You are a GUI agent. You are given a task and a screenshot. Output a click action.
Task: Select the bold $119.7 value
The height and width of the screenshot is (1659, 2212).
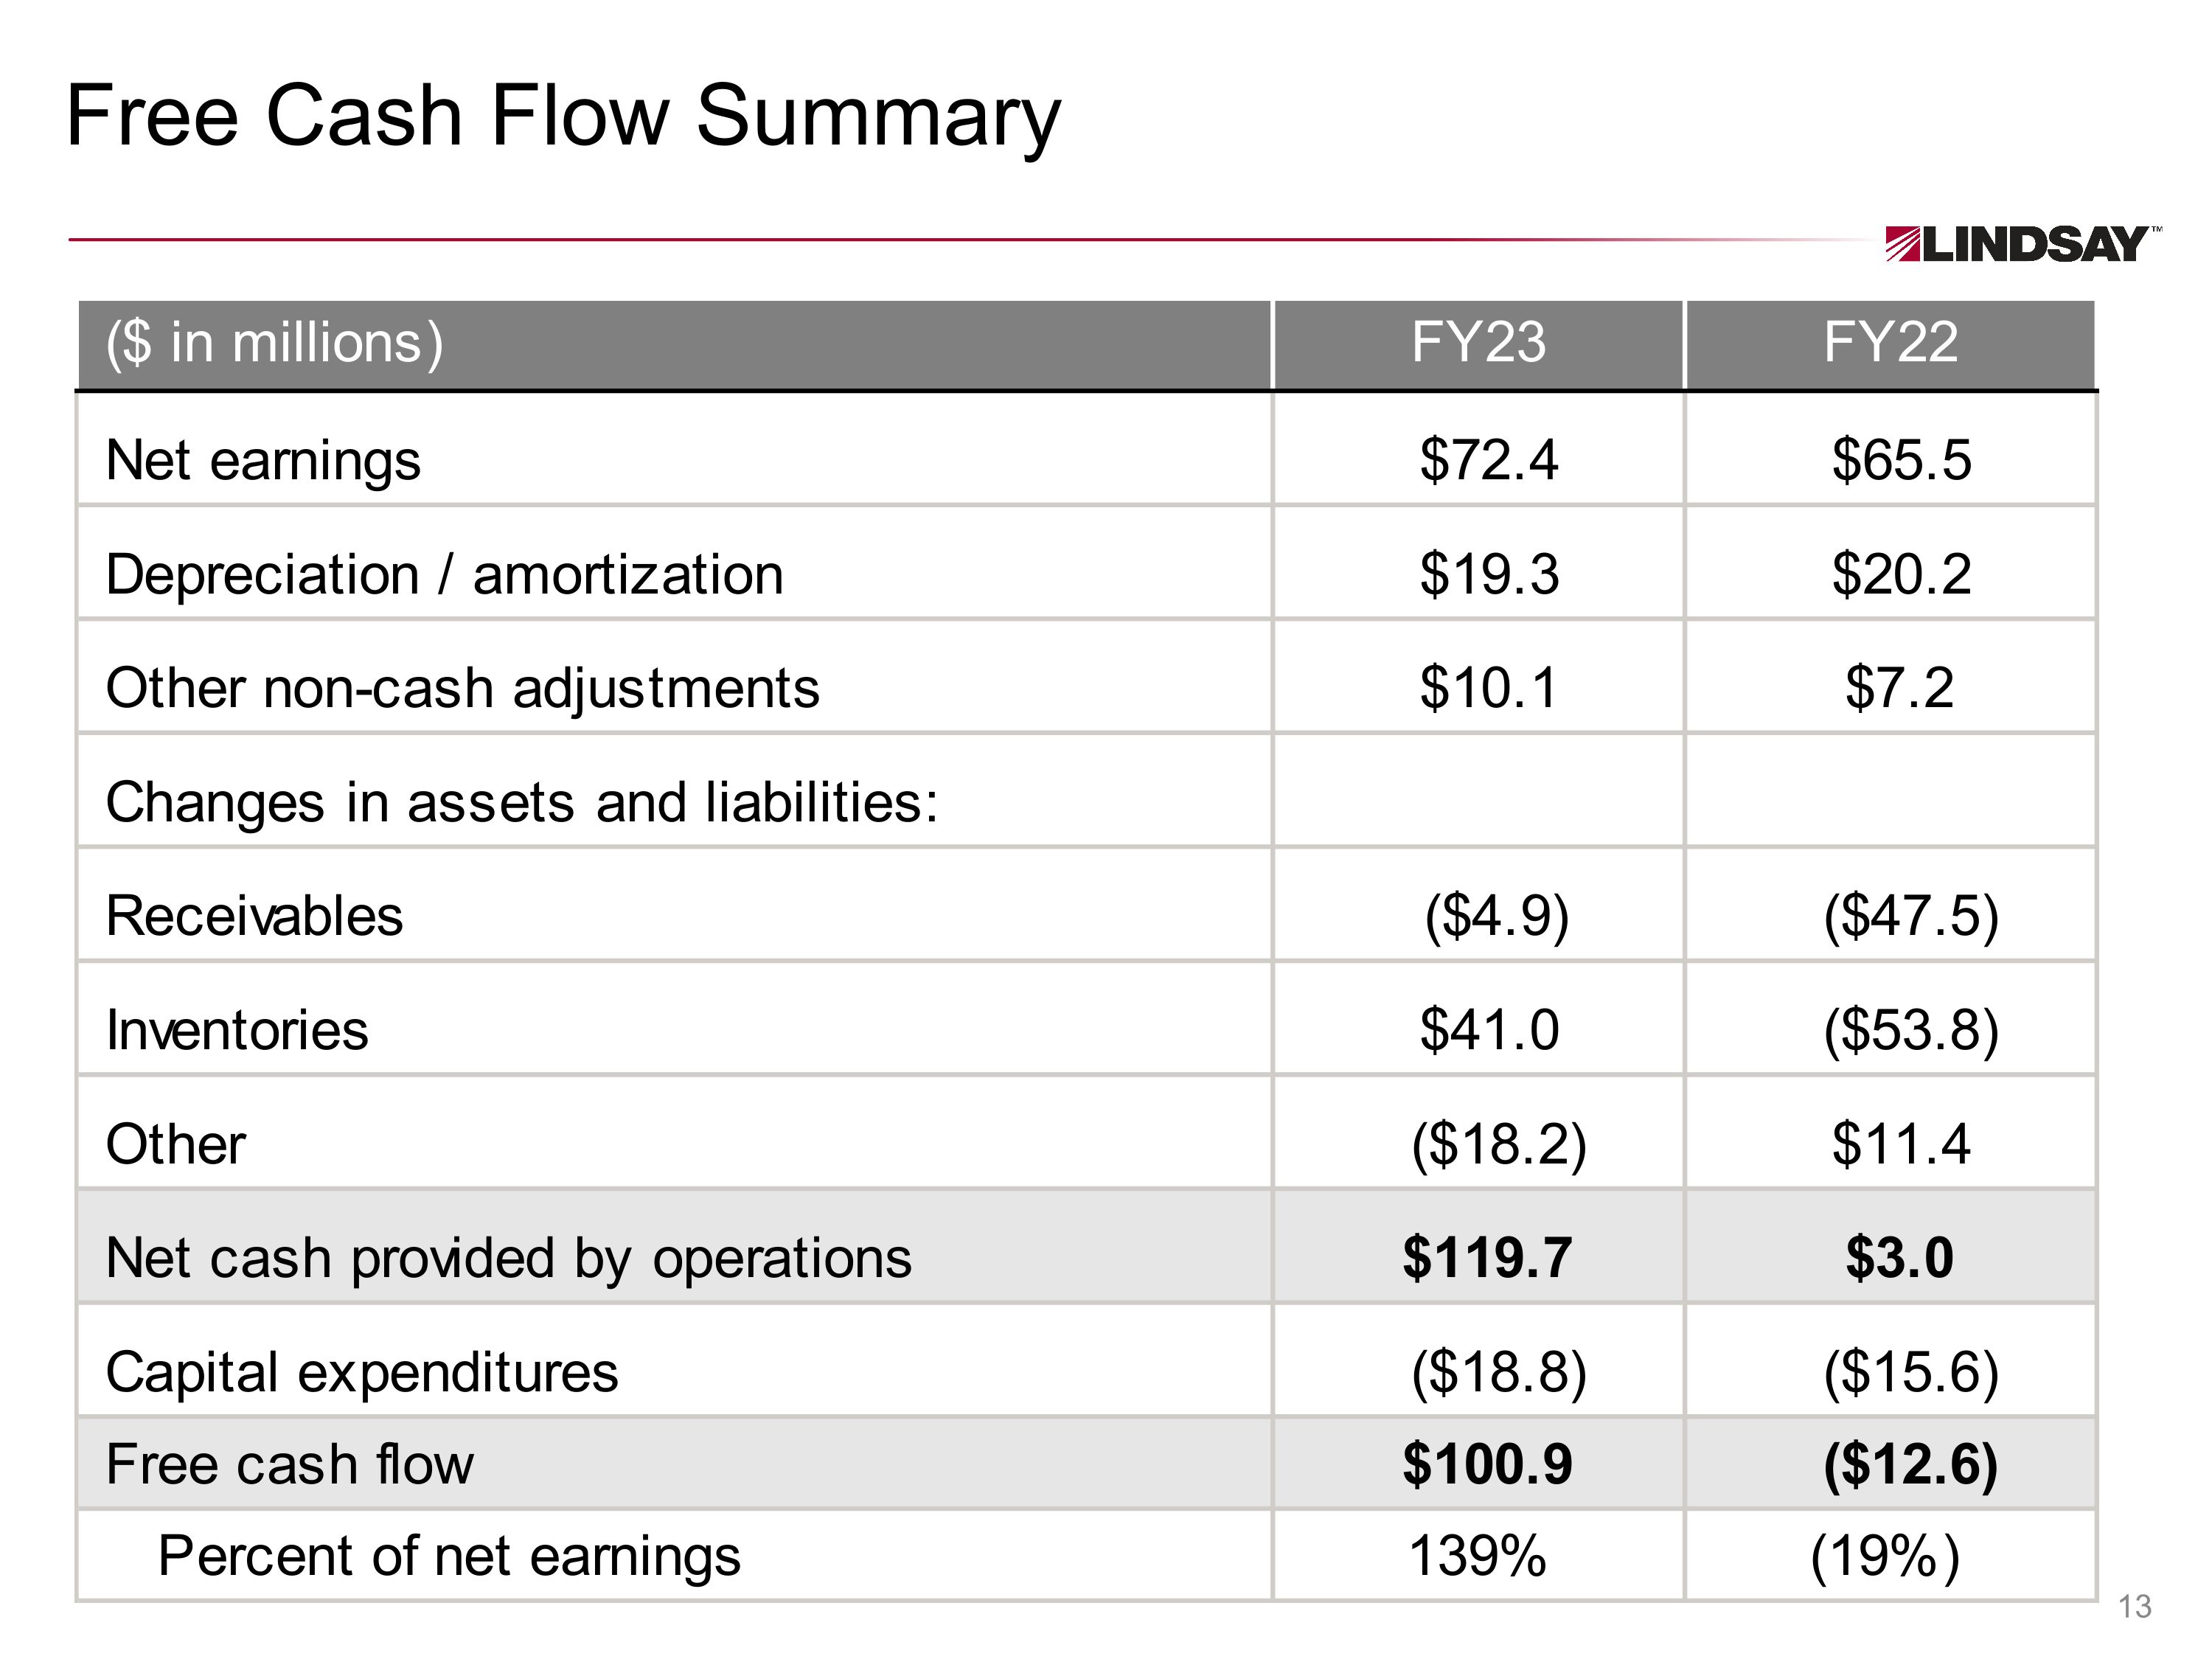coord(1487,1258)
